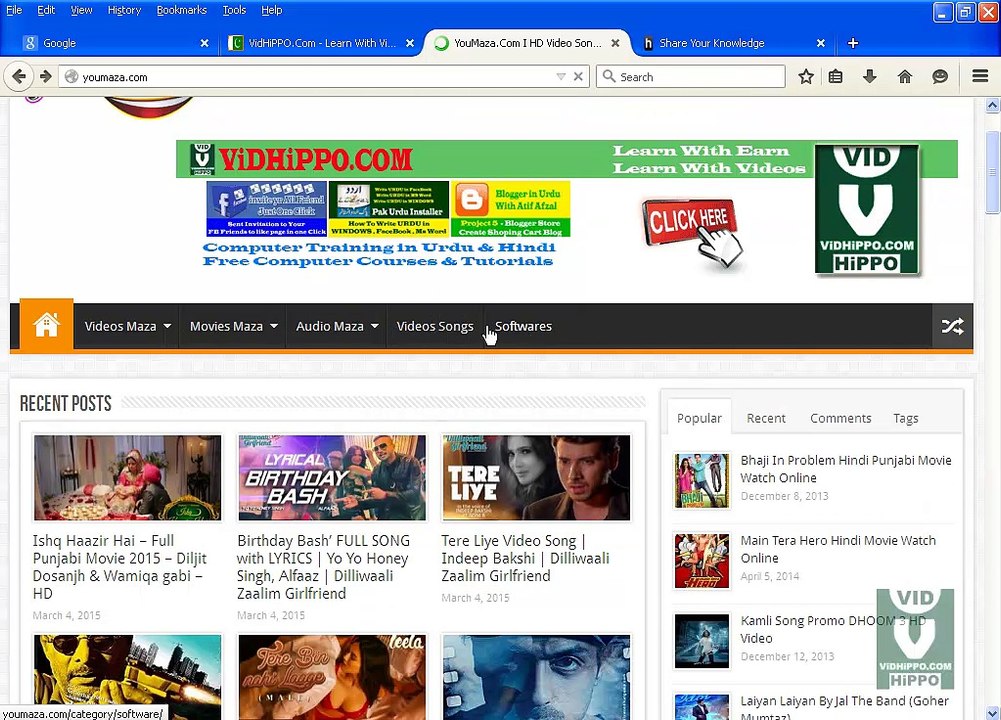Click the Tere Bin Nahi Laage thumbnail
This screenshot has width=1001, height=720.
click(332, 677)
